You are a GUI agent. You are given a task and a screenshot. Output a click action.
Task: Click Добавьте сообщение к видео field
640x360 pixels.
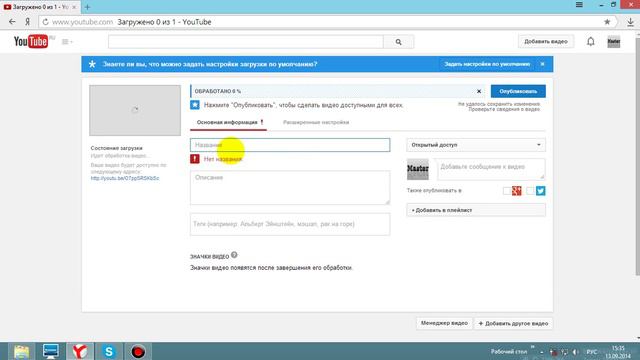(491, 169)
